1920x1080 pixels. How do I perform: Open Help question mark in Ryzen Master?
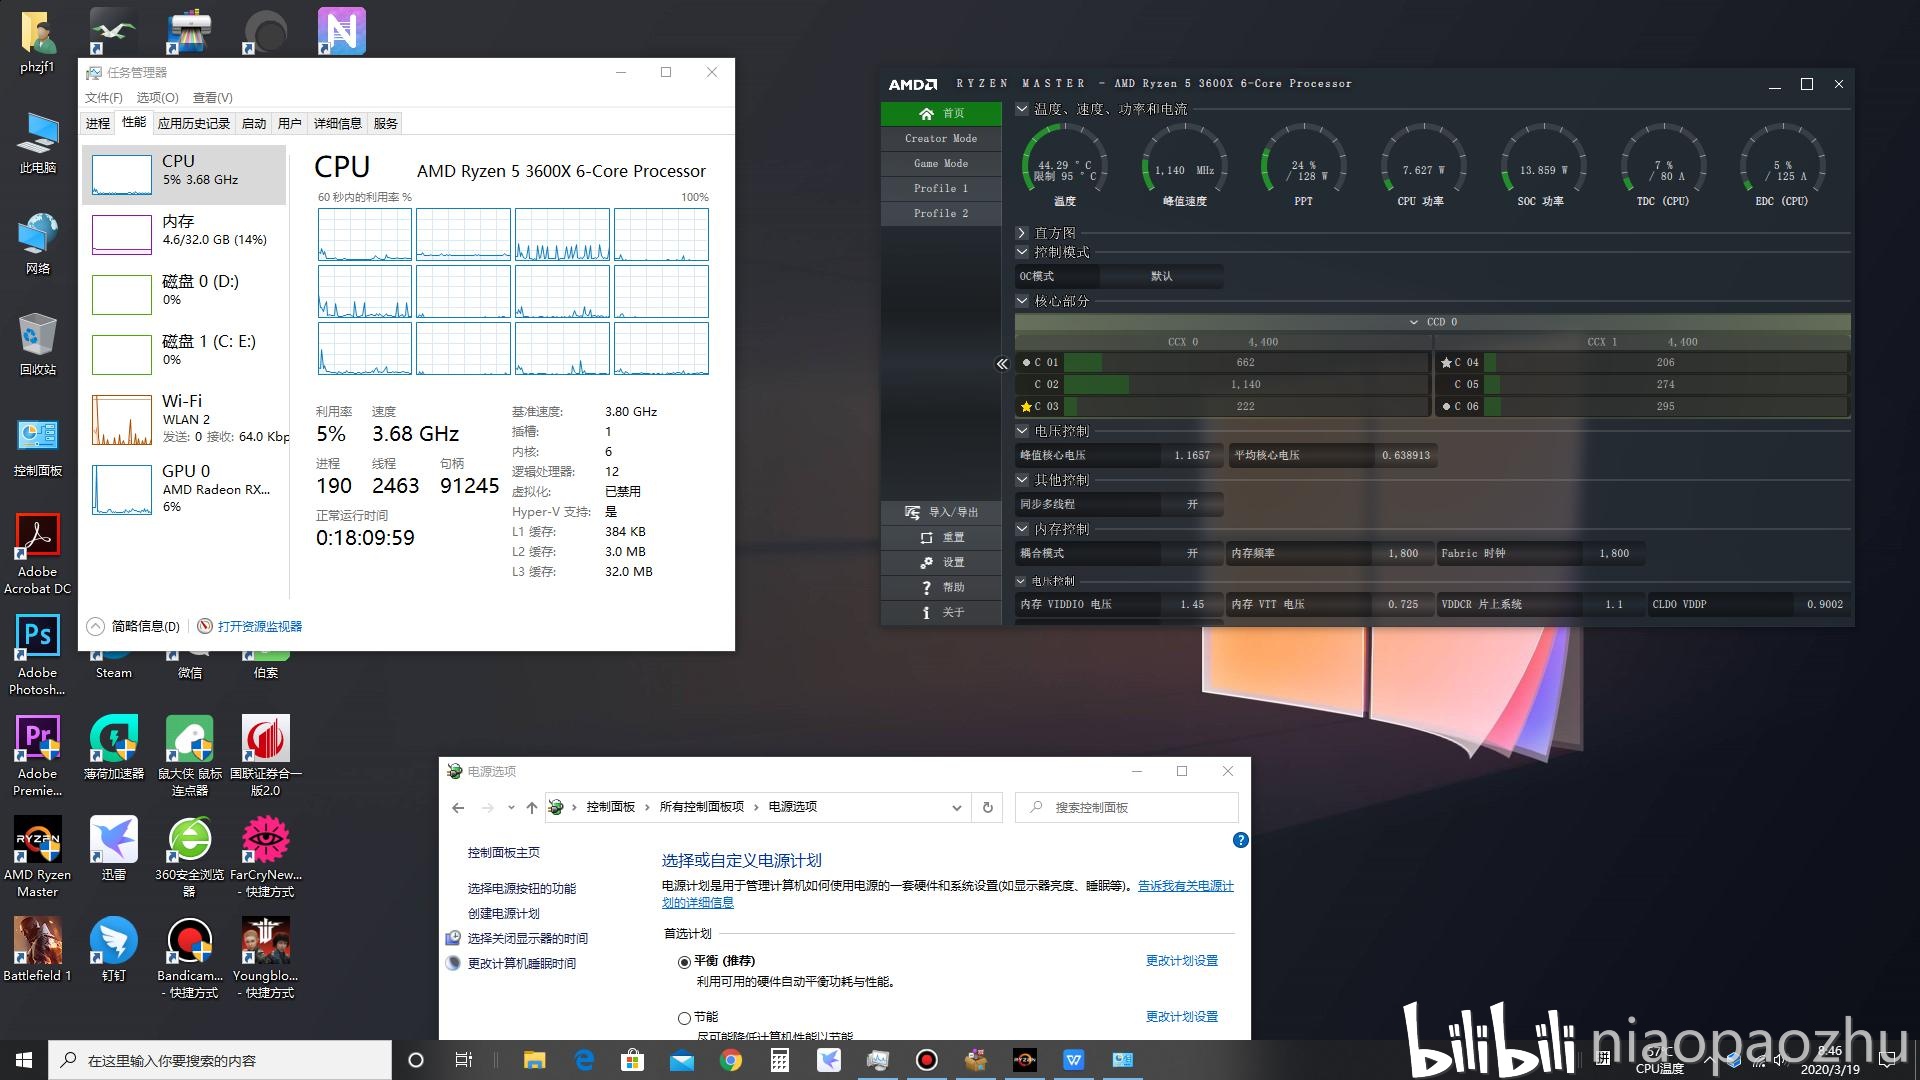click(x=926, y=587)
